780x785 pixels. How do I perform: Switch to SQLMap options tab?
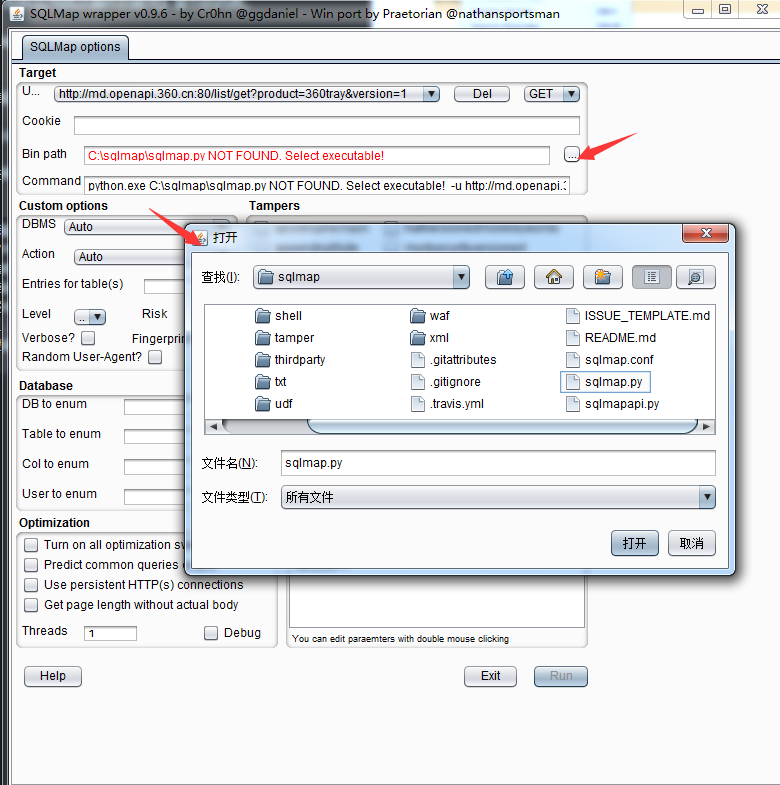(75, 47)
